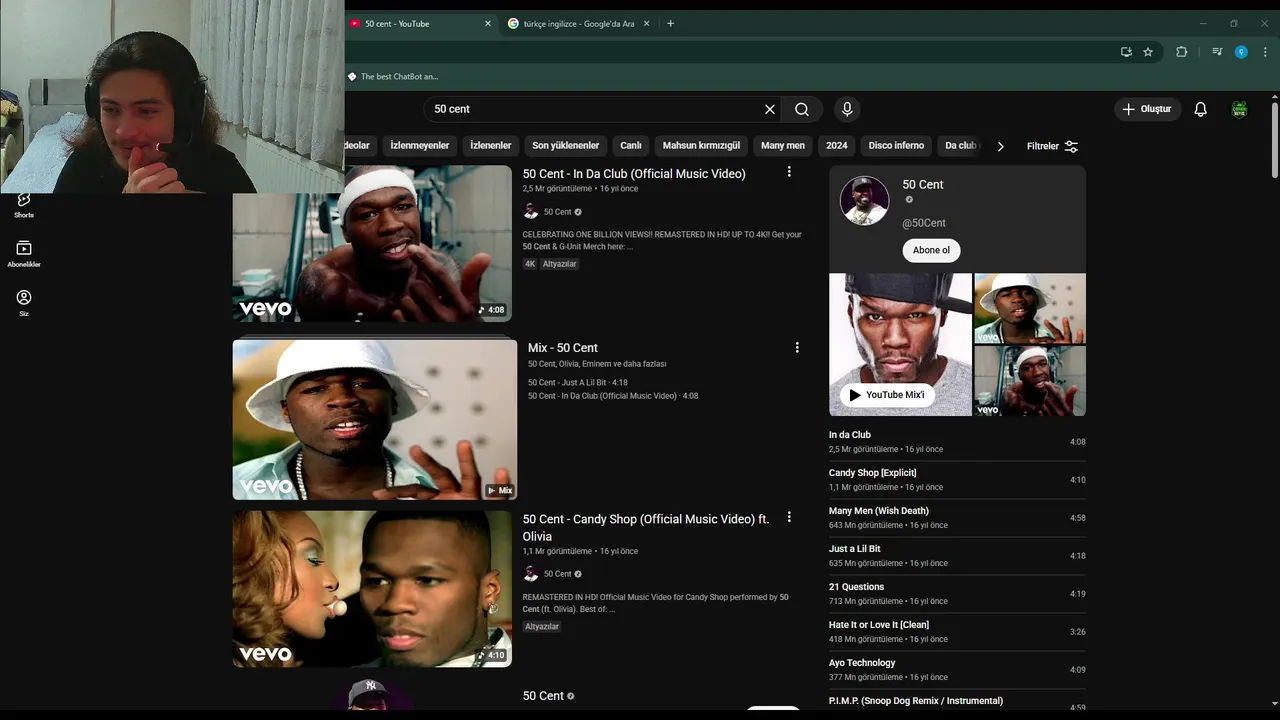Select the İzlenenler filter chip
The image size is (1280, 720).
(x=491, y=146)
